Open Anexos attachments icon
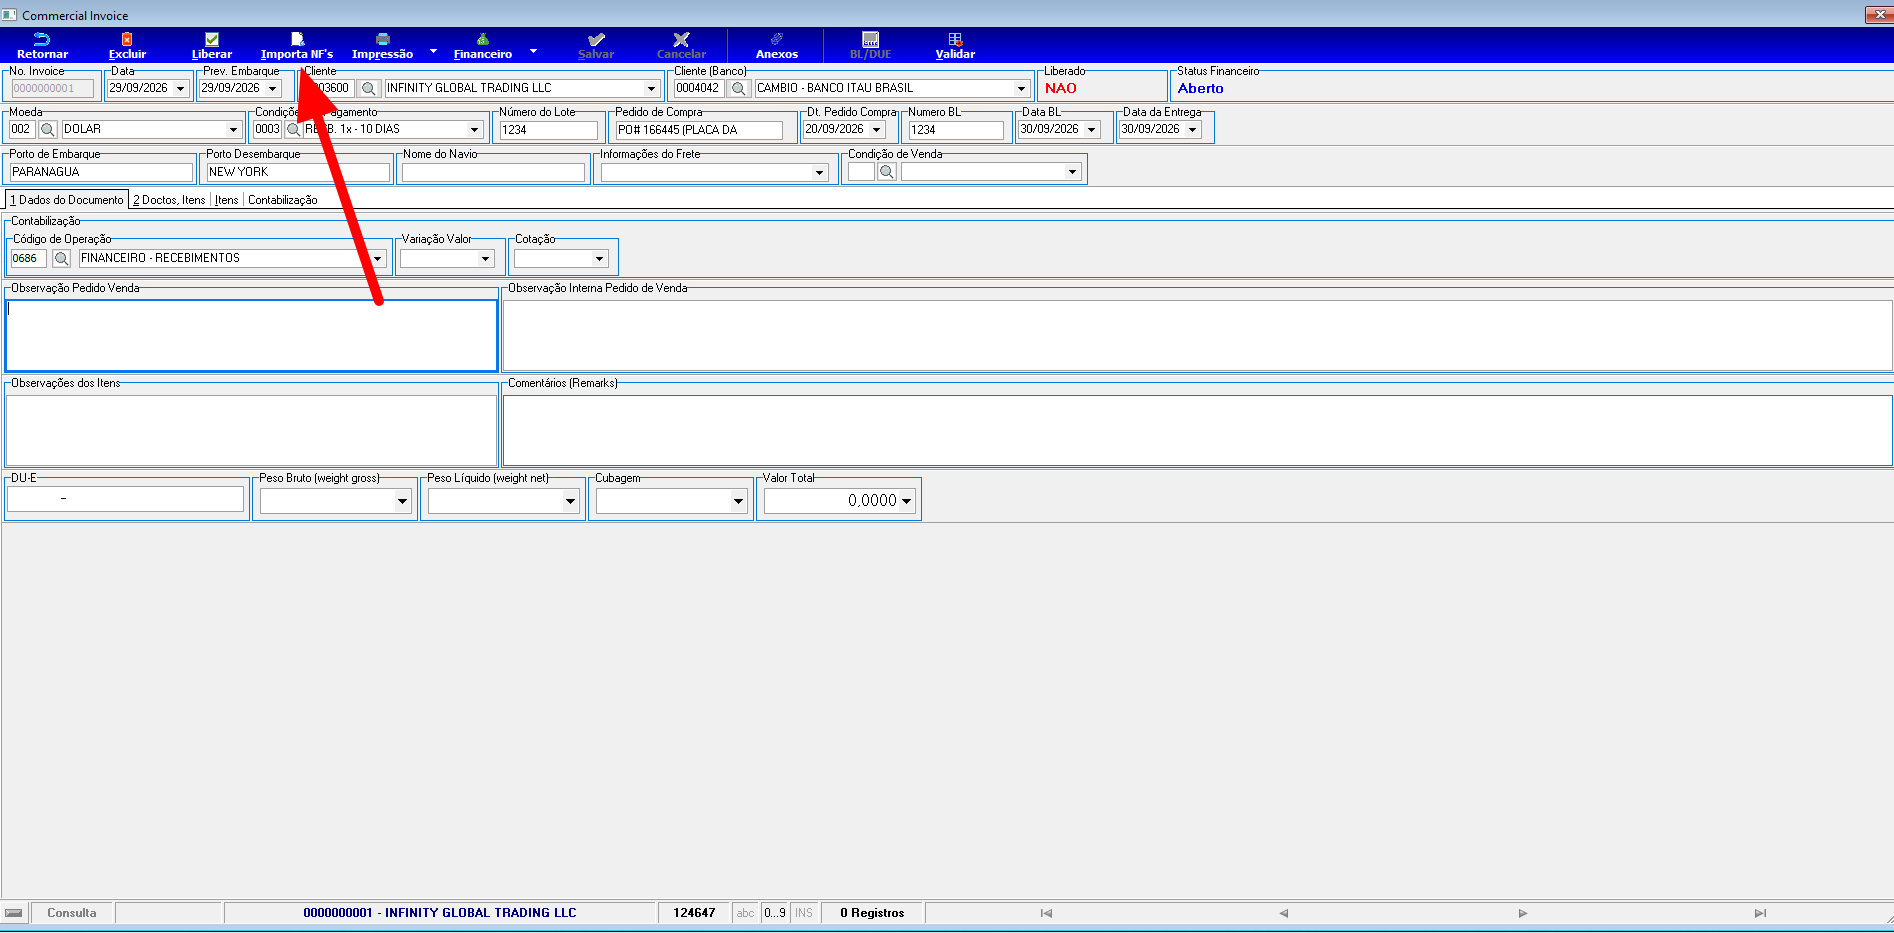The width and height of the screenshot is (1894, 933). [777, 39]
